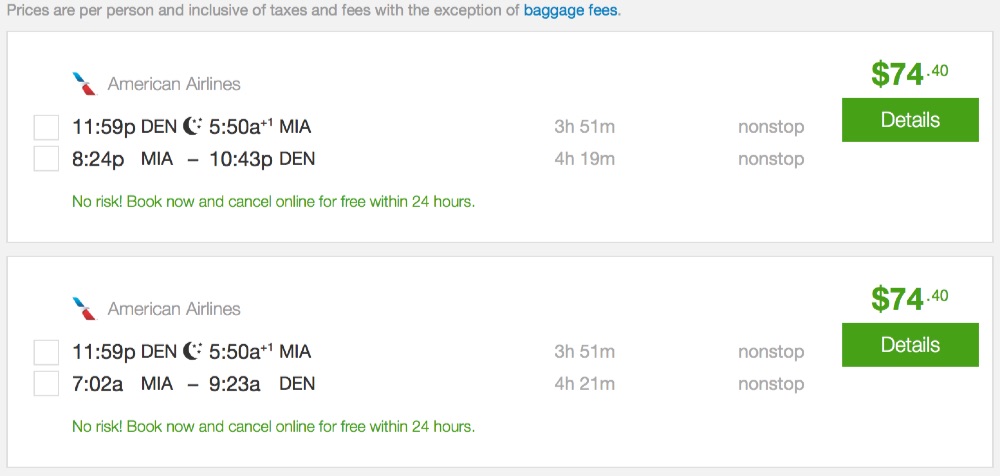The height and width of the screenshot is (476, 1000).
Task: Select the 4h 21m flight duration
Action: coord(584,384)
